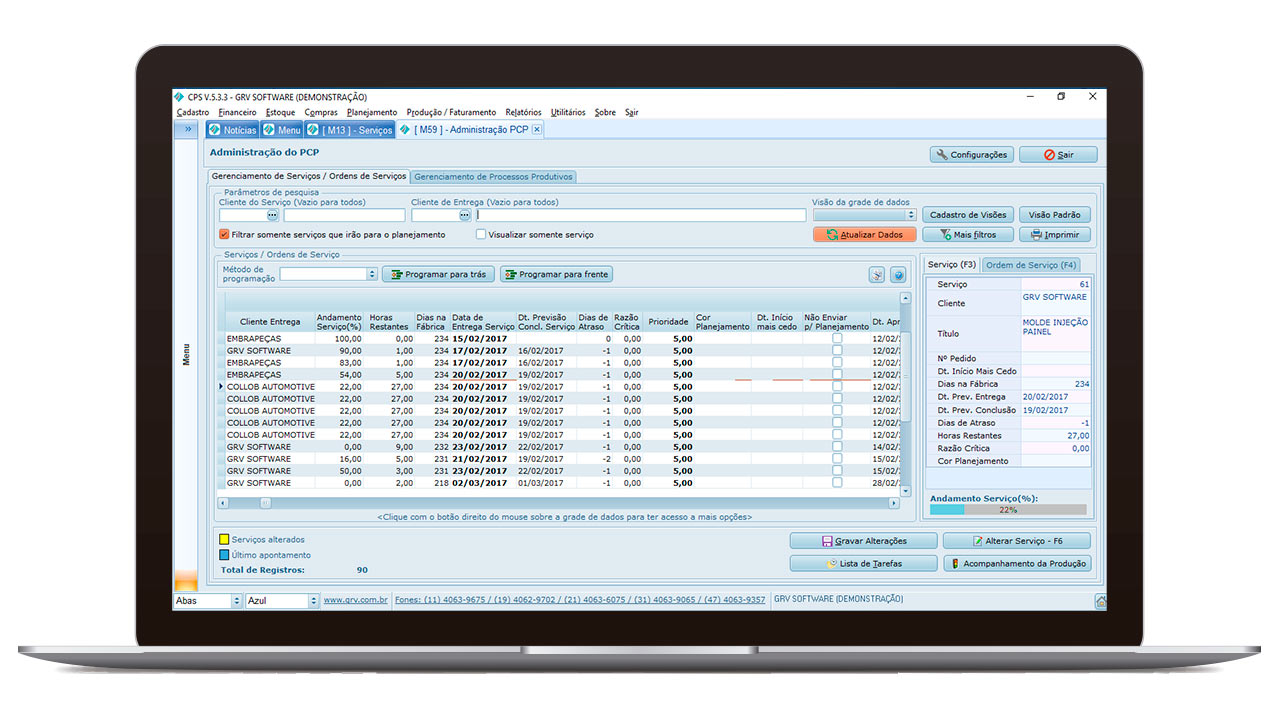The image size is (1280, 720).
Task: Click the tools icon right of Programar para frente
Action: click(876, 274)
